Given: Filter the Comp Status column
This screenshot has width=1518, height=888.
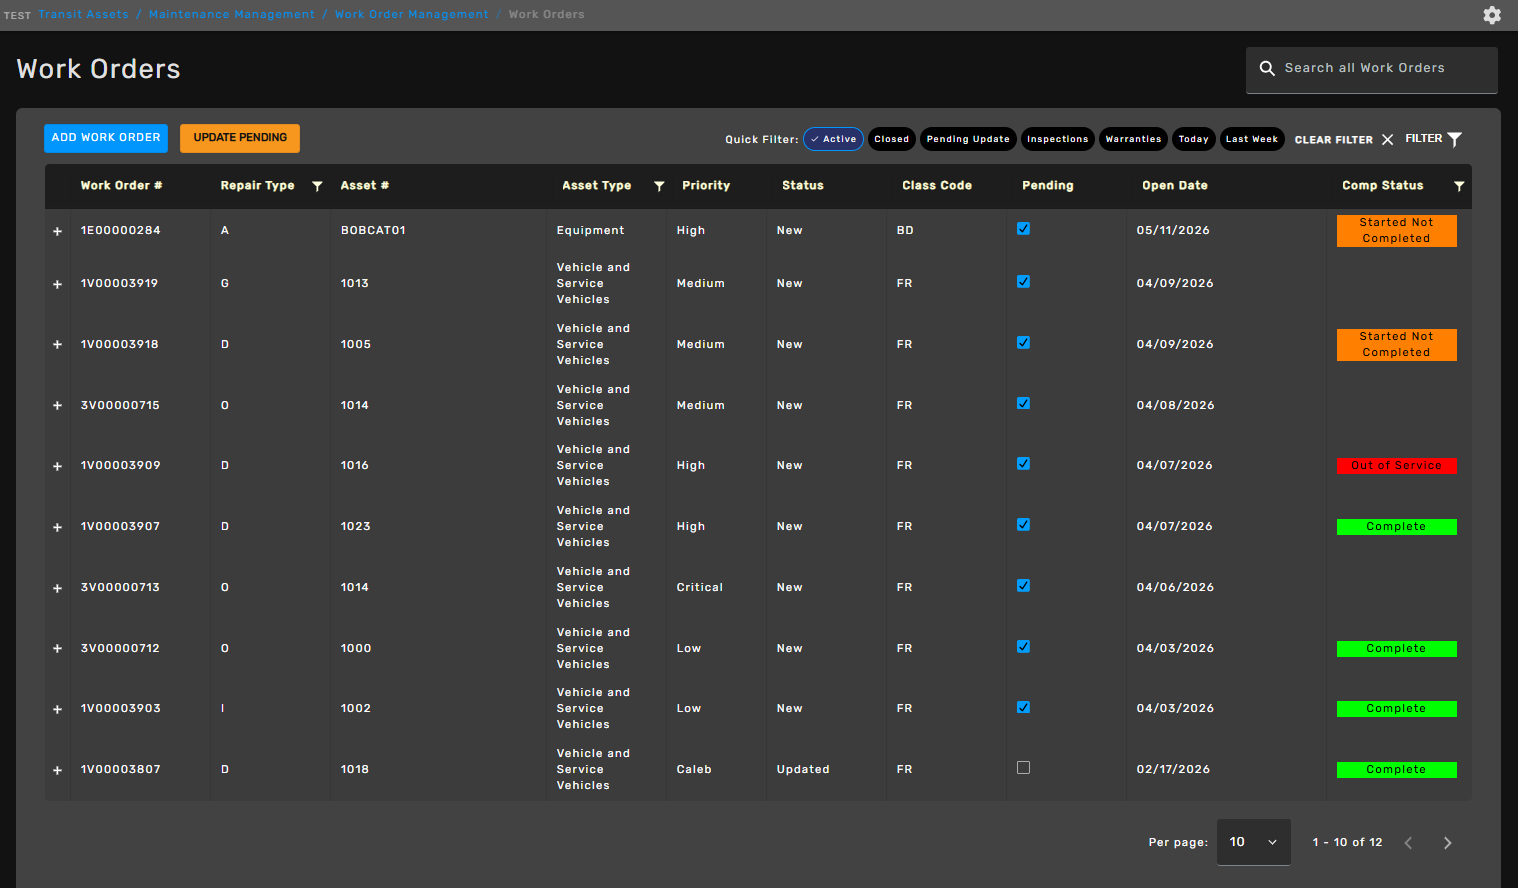Looking at the screenshot, I should (1459, 186).
